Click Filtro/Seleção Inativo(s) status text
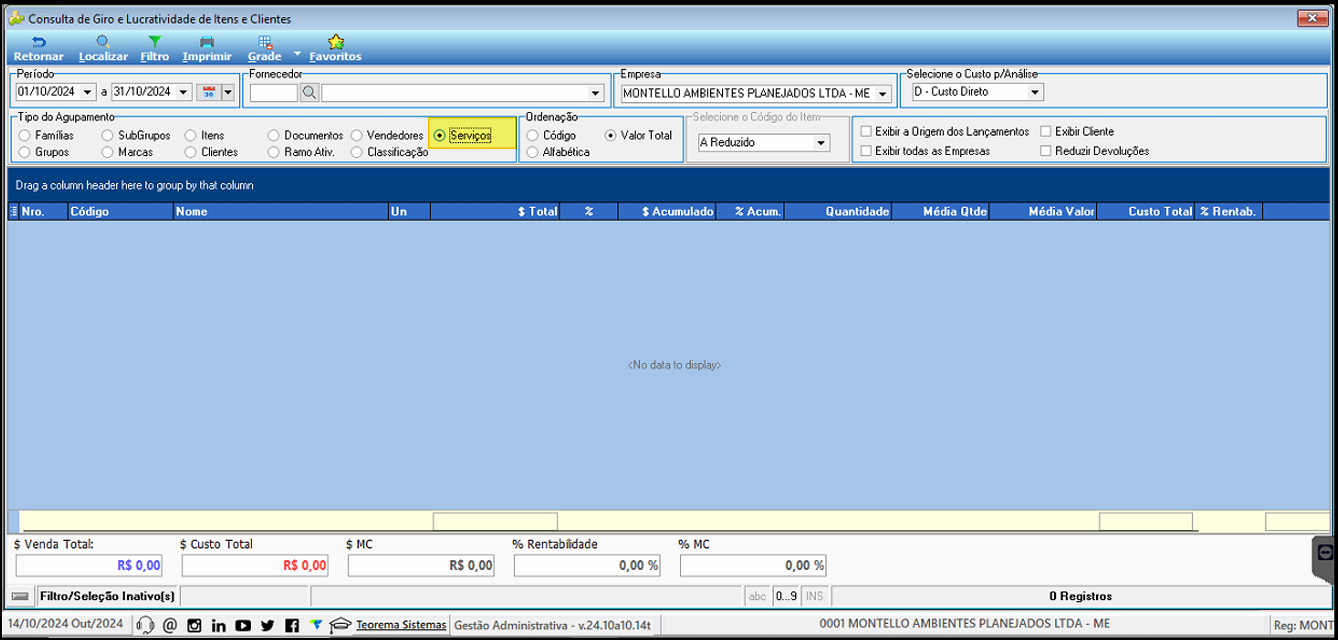1338x640 pixels. [x=107, y=596]
